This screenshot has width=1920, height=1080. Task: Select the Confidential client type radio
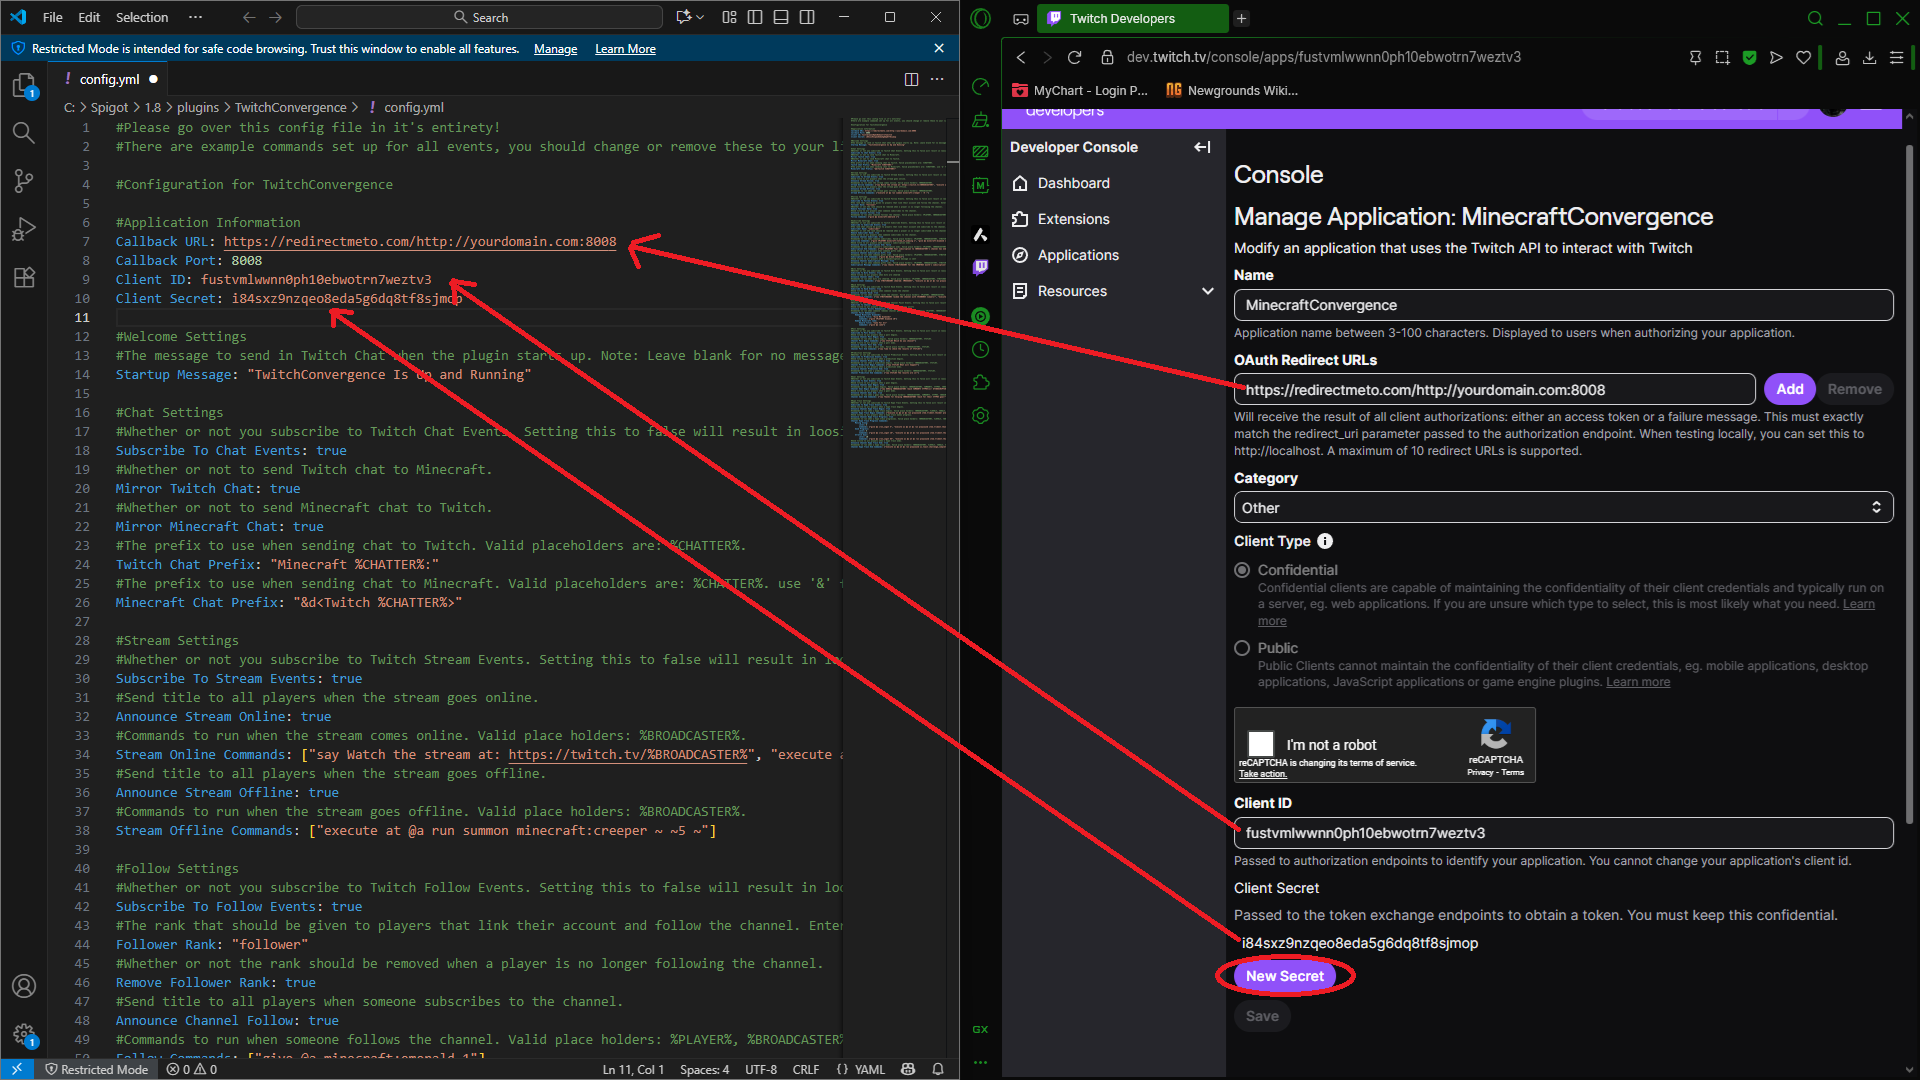1242,570
